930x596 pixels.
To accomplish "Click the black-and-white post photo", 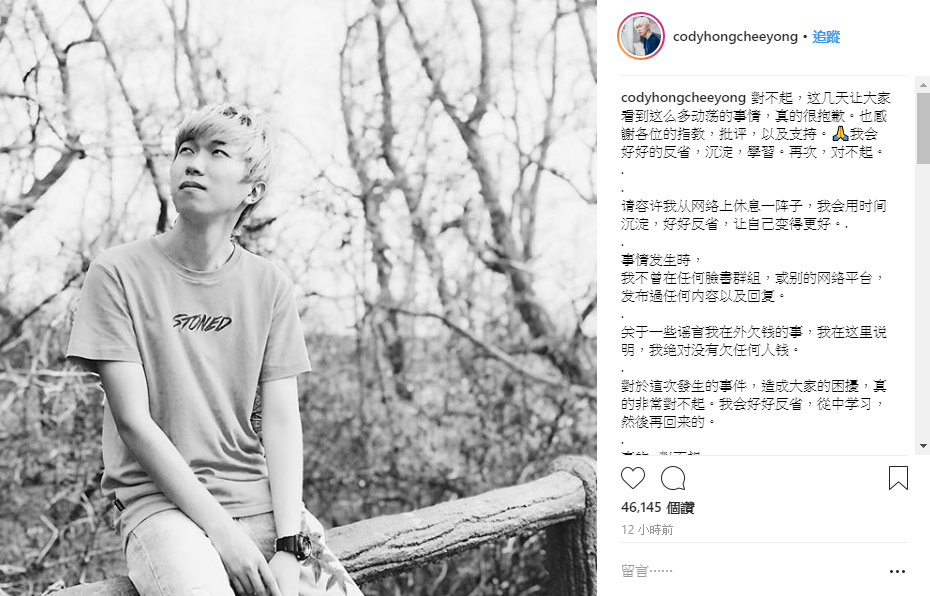I will pyautogui.click(x=298, y=298).
